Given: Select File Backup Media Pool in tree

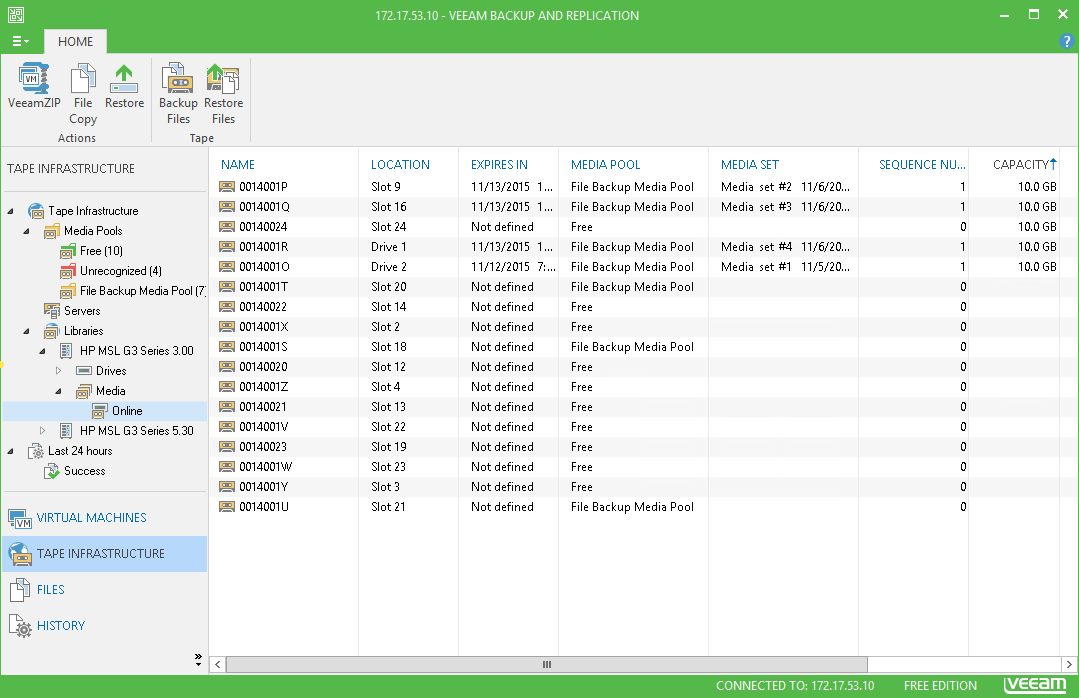Looking at the screenshot, I should (142, 290).
